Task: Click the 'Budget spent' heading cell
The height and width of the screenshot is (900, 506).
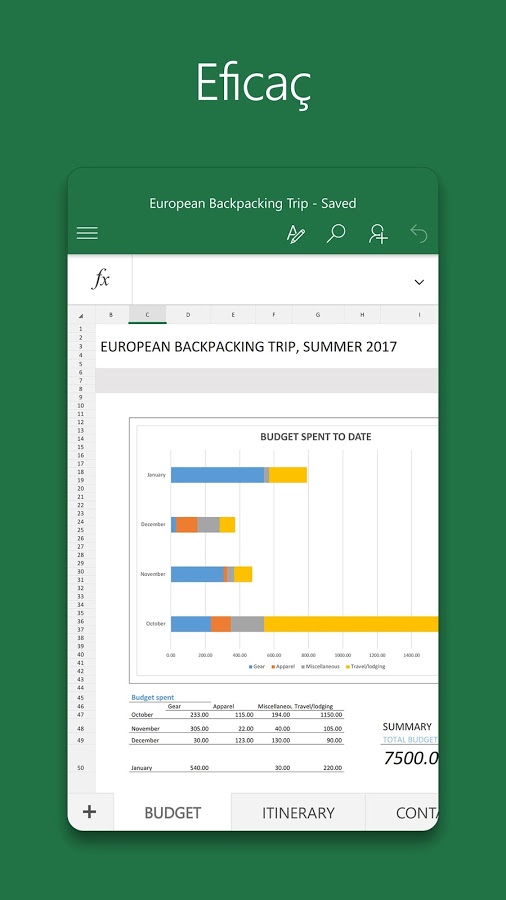Action: (x=153, y=697)
